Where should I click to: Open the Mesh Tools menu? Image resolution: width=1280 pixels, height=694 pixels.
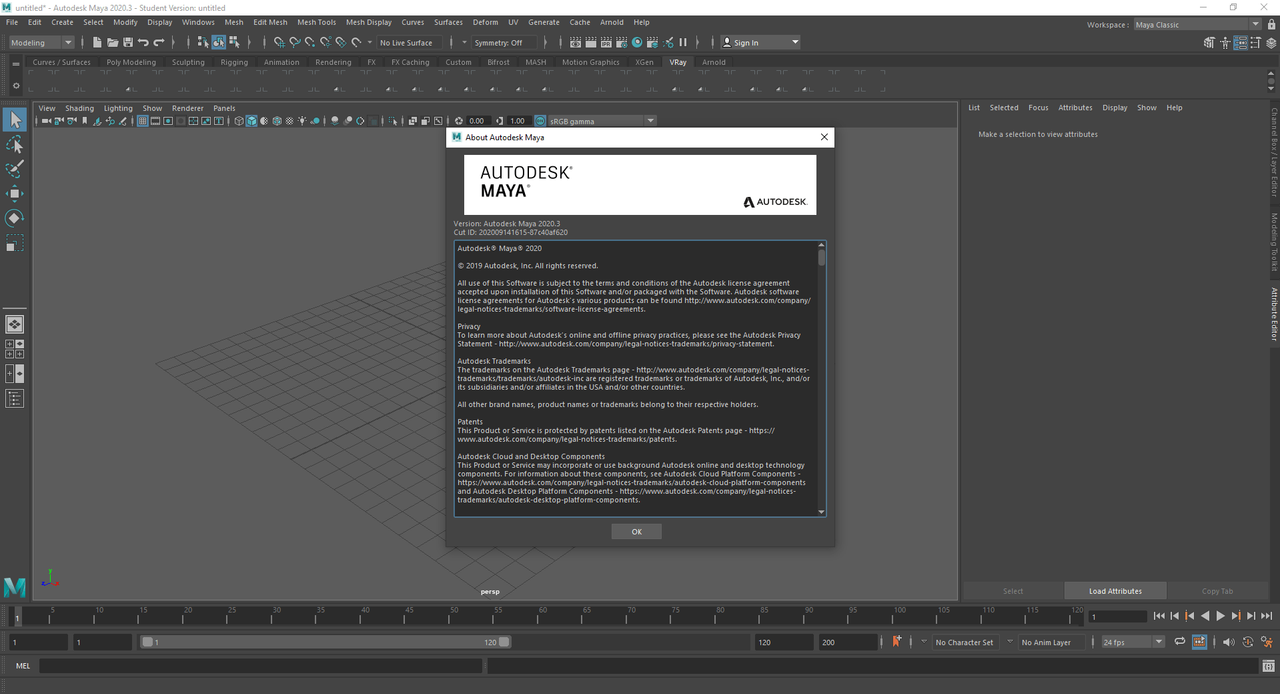[317, 22]
